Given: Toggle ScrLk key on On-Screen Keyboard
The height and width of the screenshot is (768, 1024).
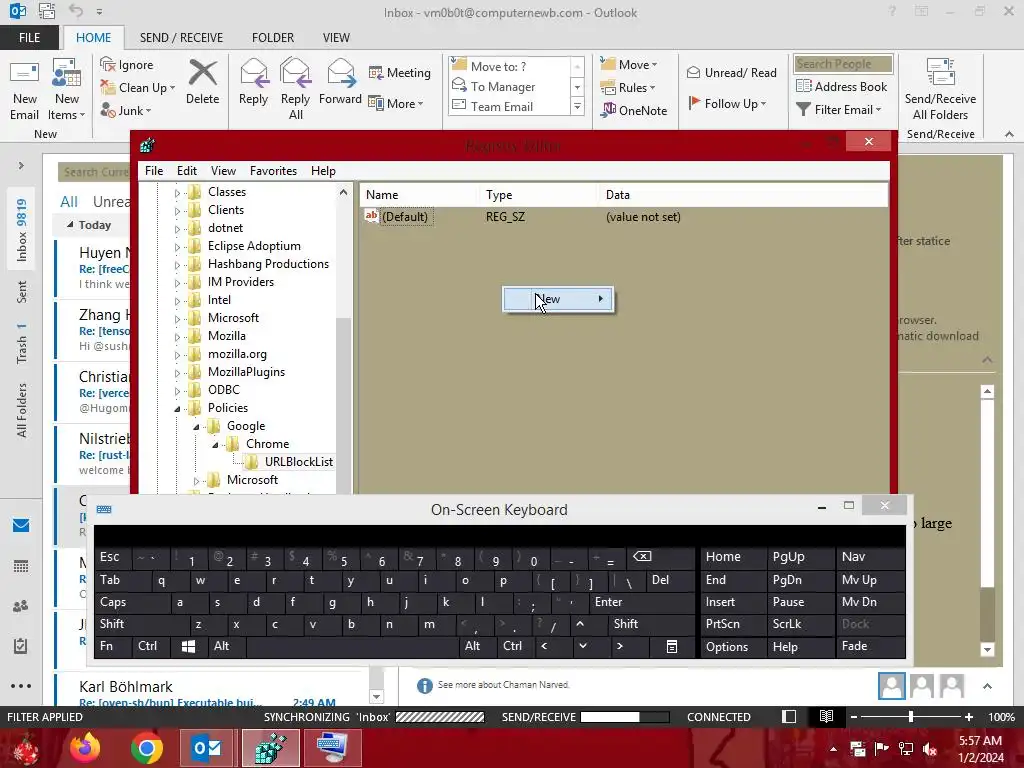Looking at the screenshot, I should 801,624.
